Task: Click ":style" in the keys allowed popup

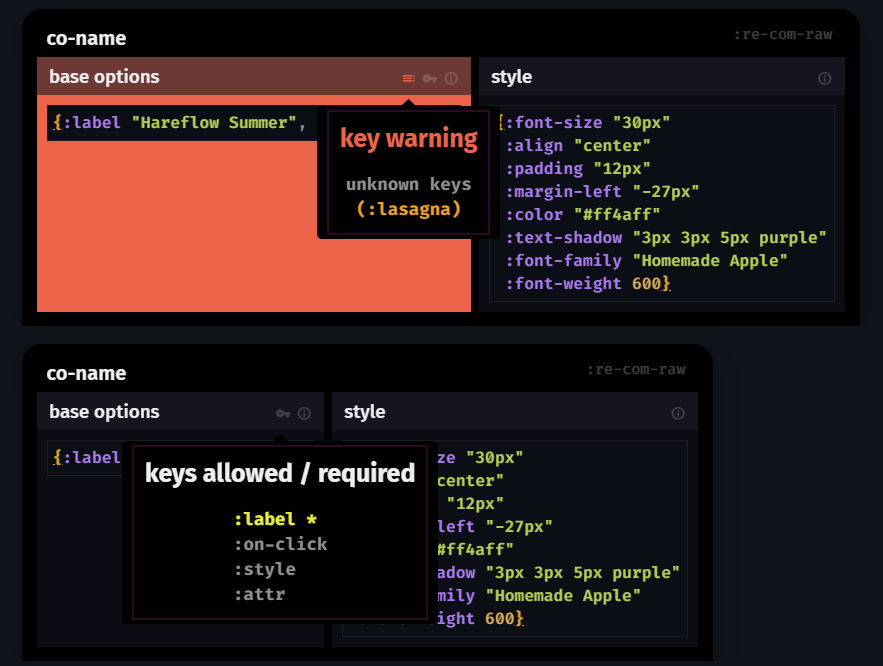Action: [265, 569]
